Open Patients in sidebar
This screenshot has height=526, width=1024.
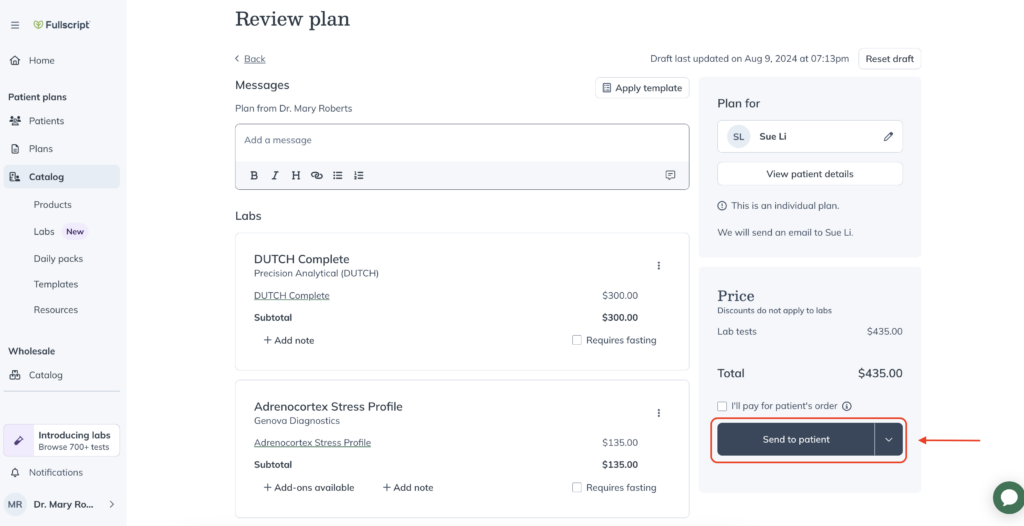click(46, 121)
